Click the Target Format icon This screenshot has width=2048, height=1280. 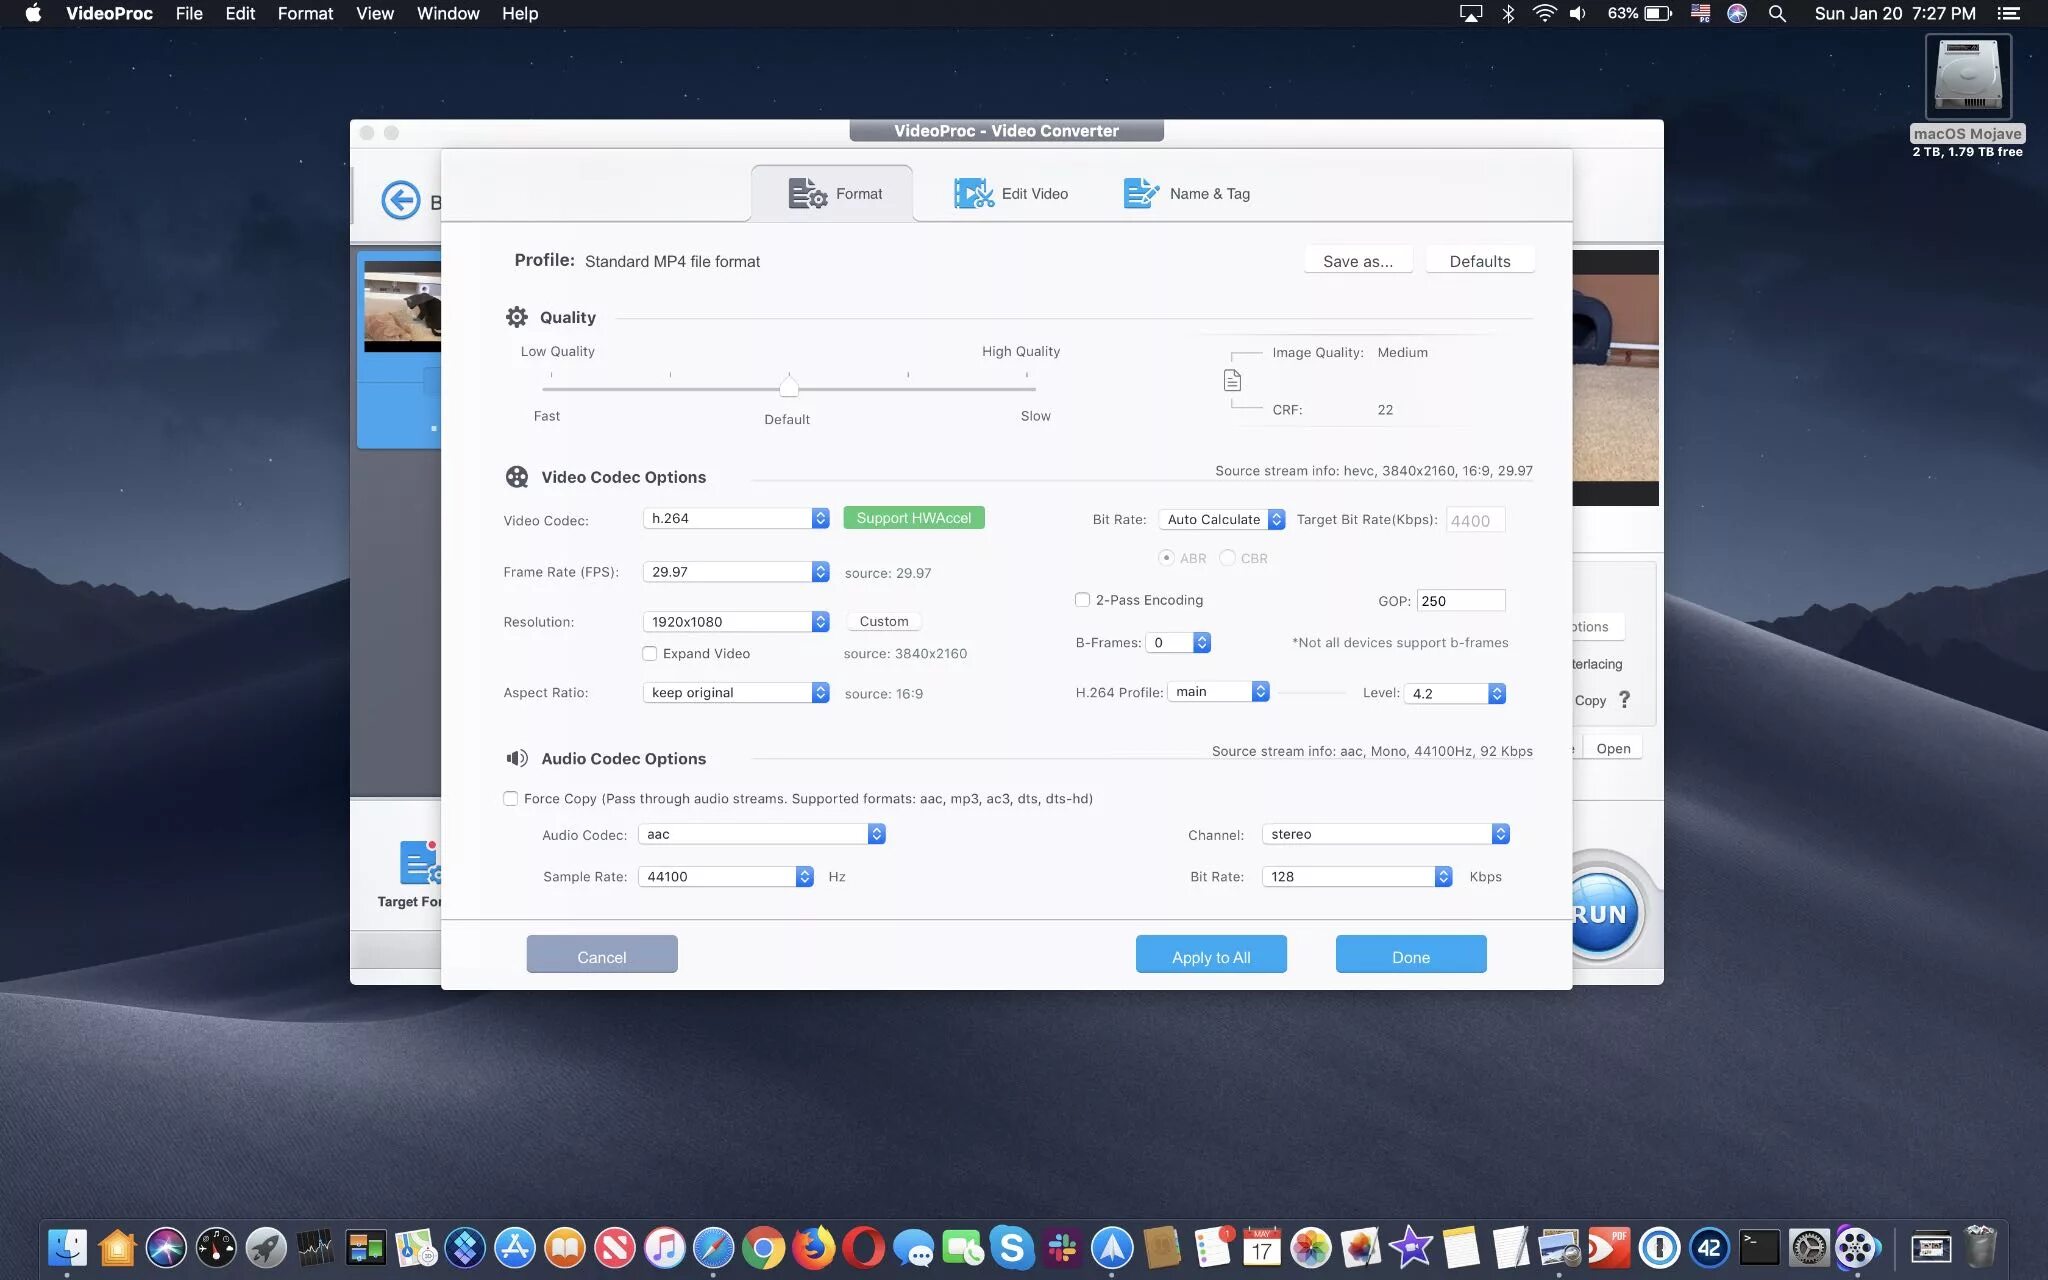[x=419, y=863]
